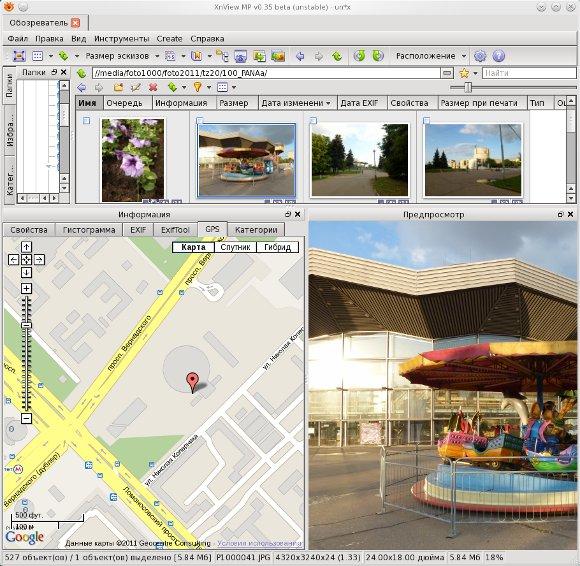580x566 pixels.
Task: Open settings via the blue gear icon
Action: 480,56
